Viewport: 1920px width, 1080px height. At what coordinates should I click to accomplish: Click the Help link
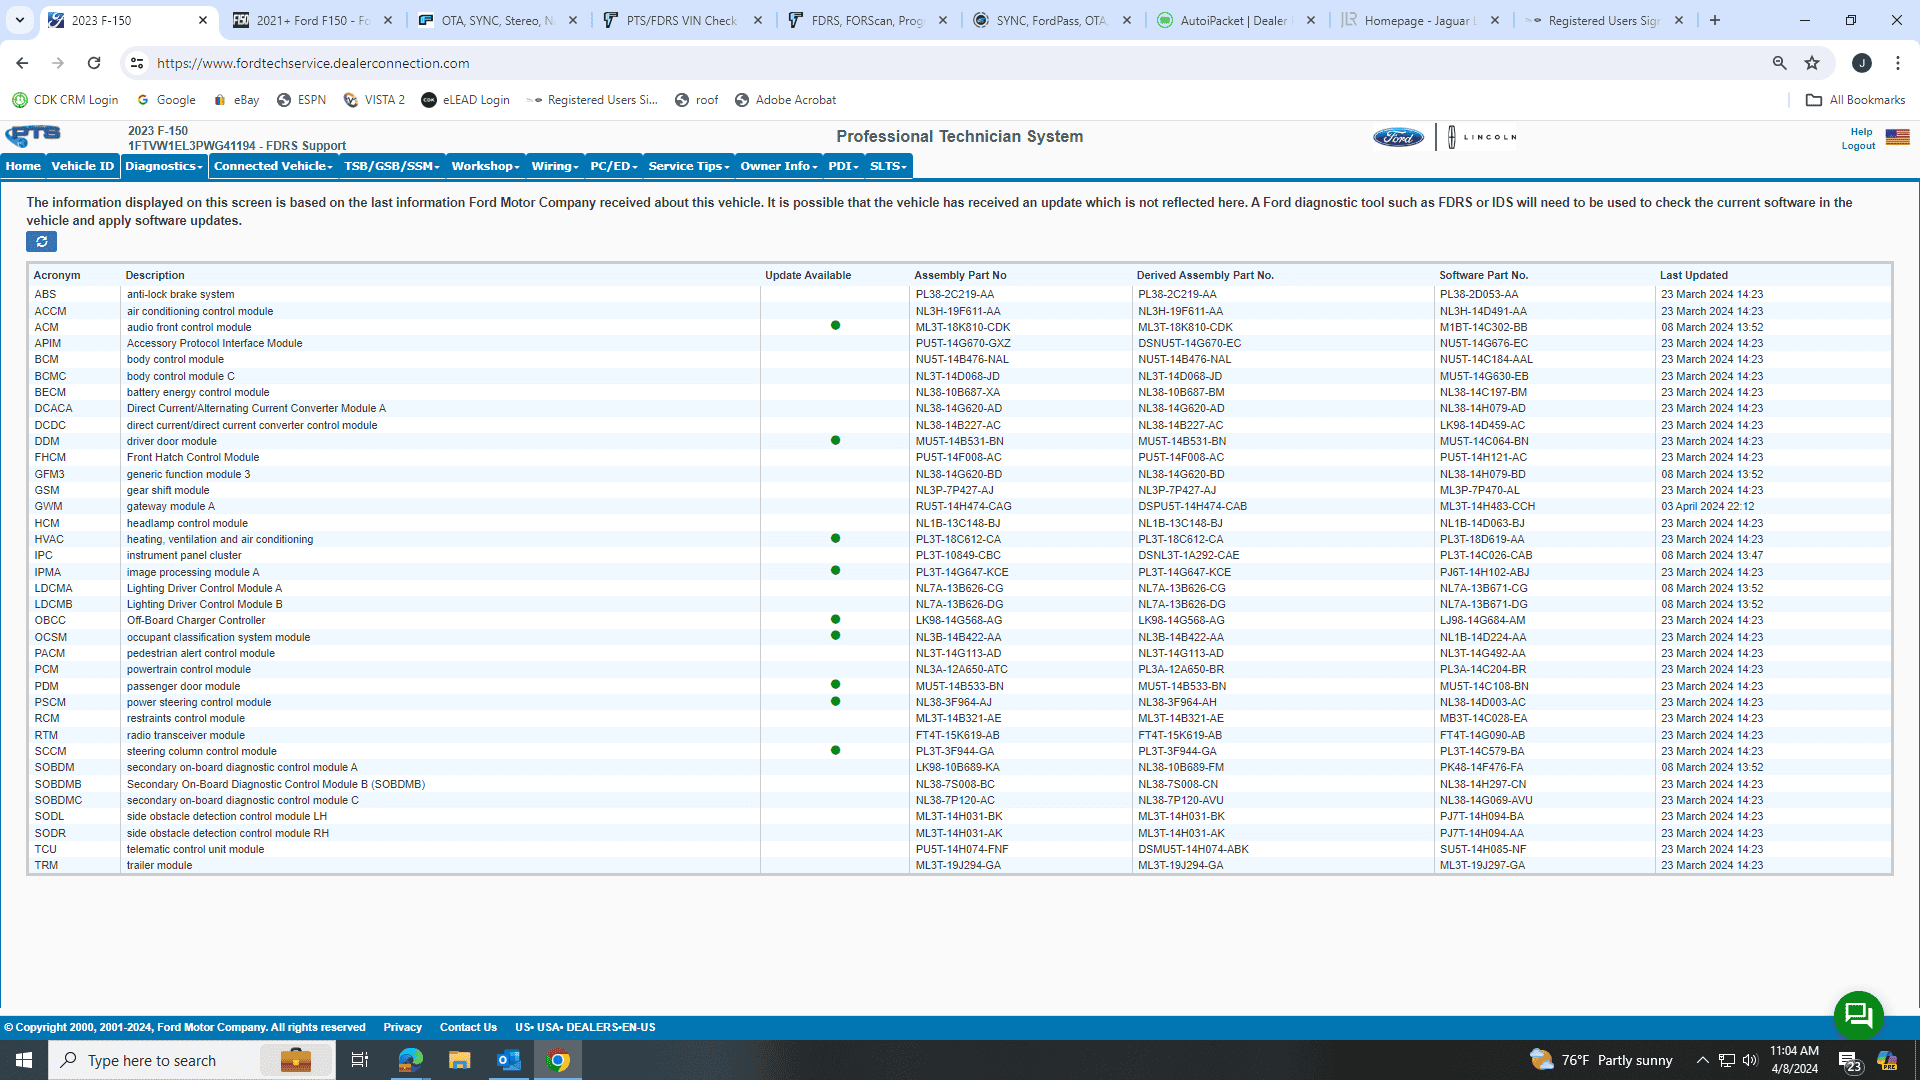(x=1861, y=132)
